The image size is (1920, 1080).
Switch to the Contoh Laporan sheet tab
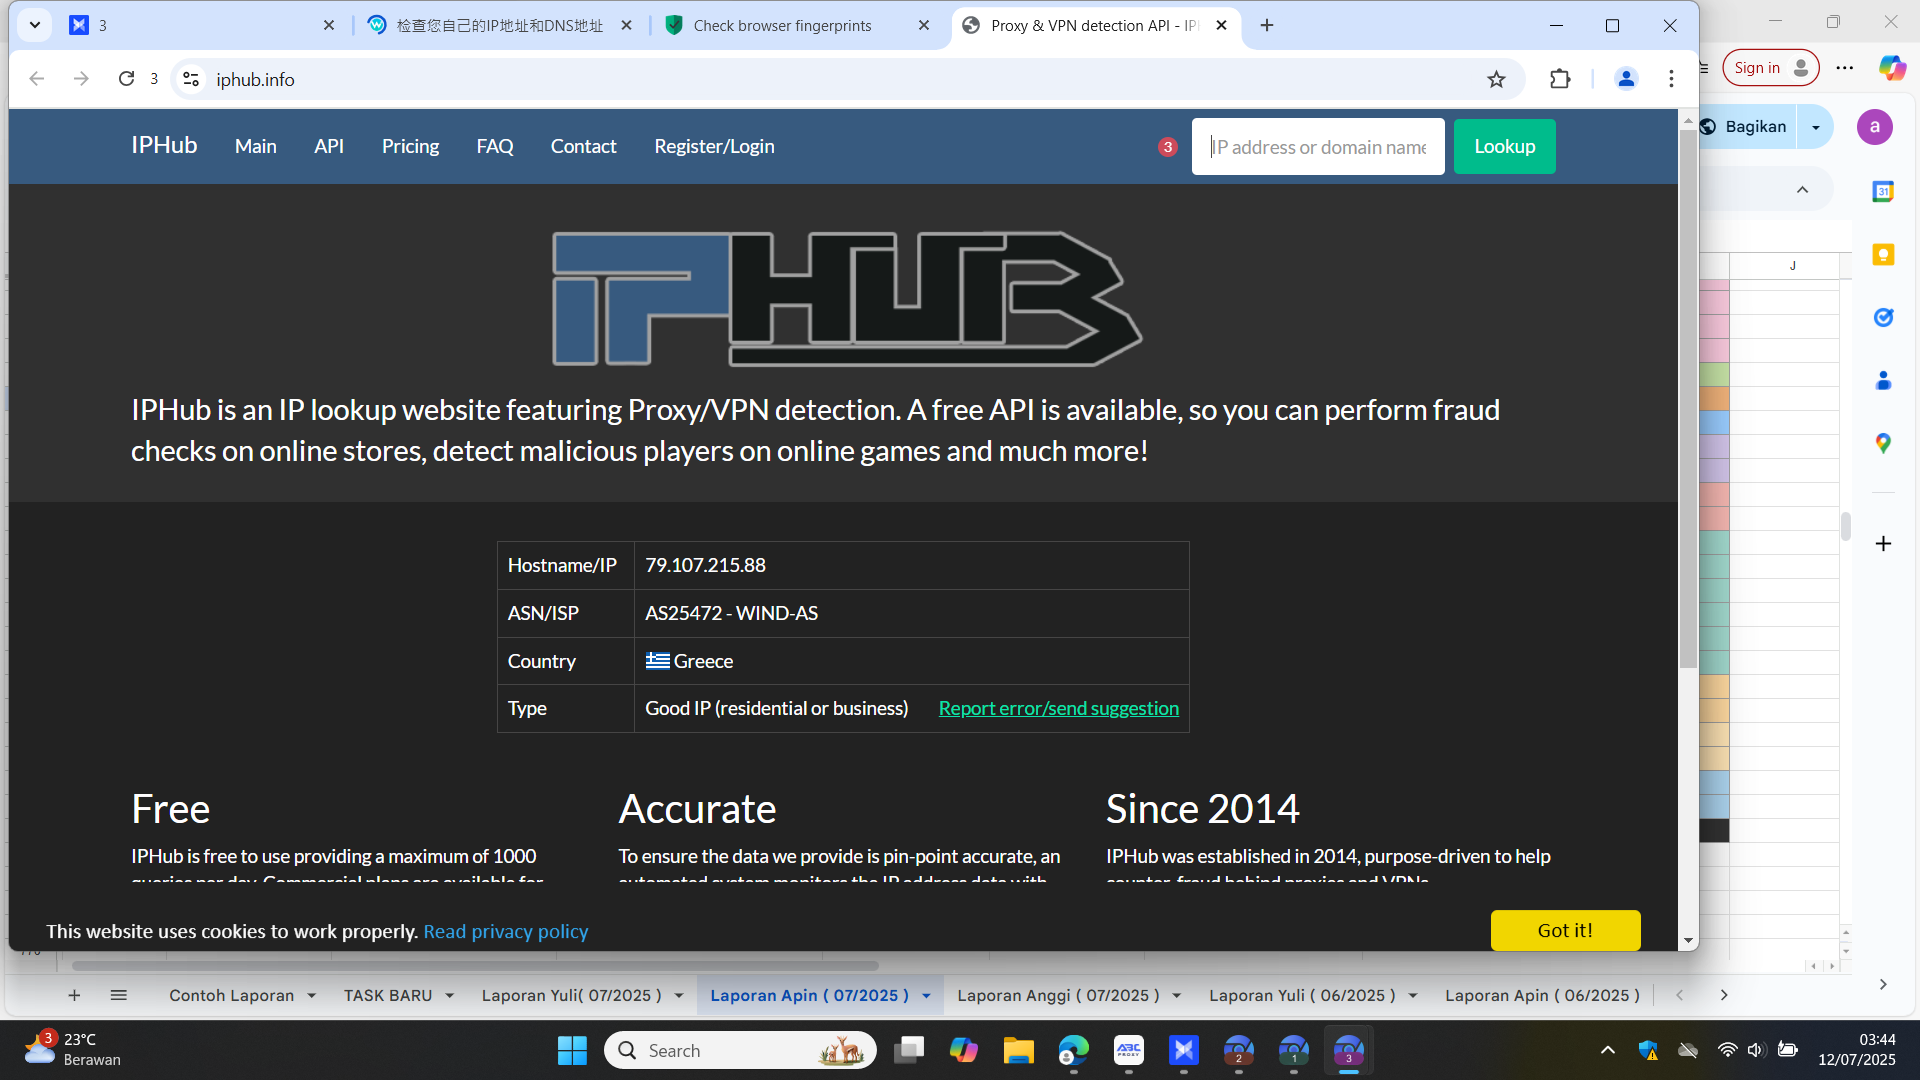(x=231, y=996)
